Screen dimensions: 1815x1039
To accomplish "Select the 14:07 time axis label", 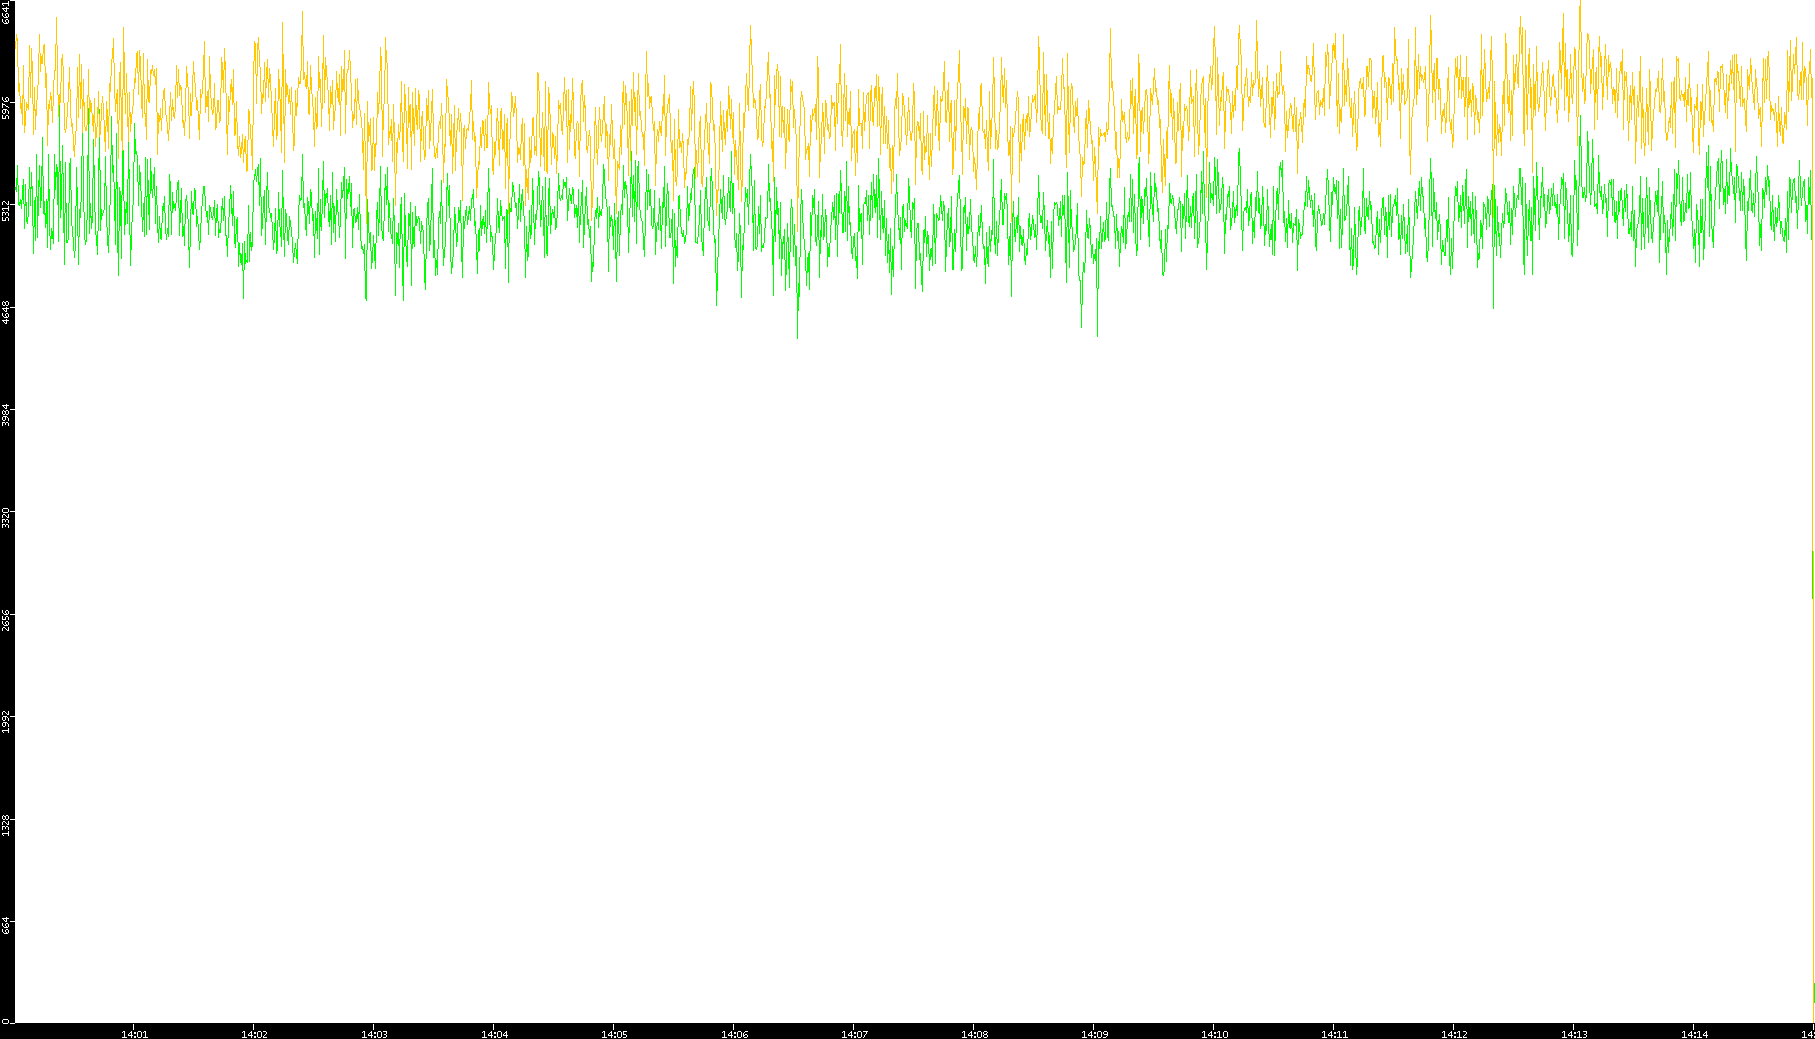I will (854, 1034).
